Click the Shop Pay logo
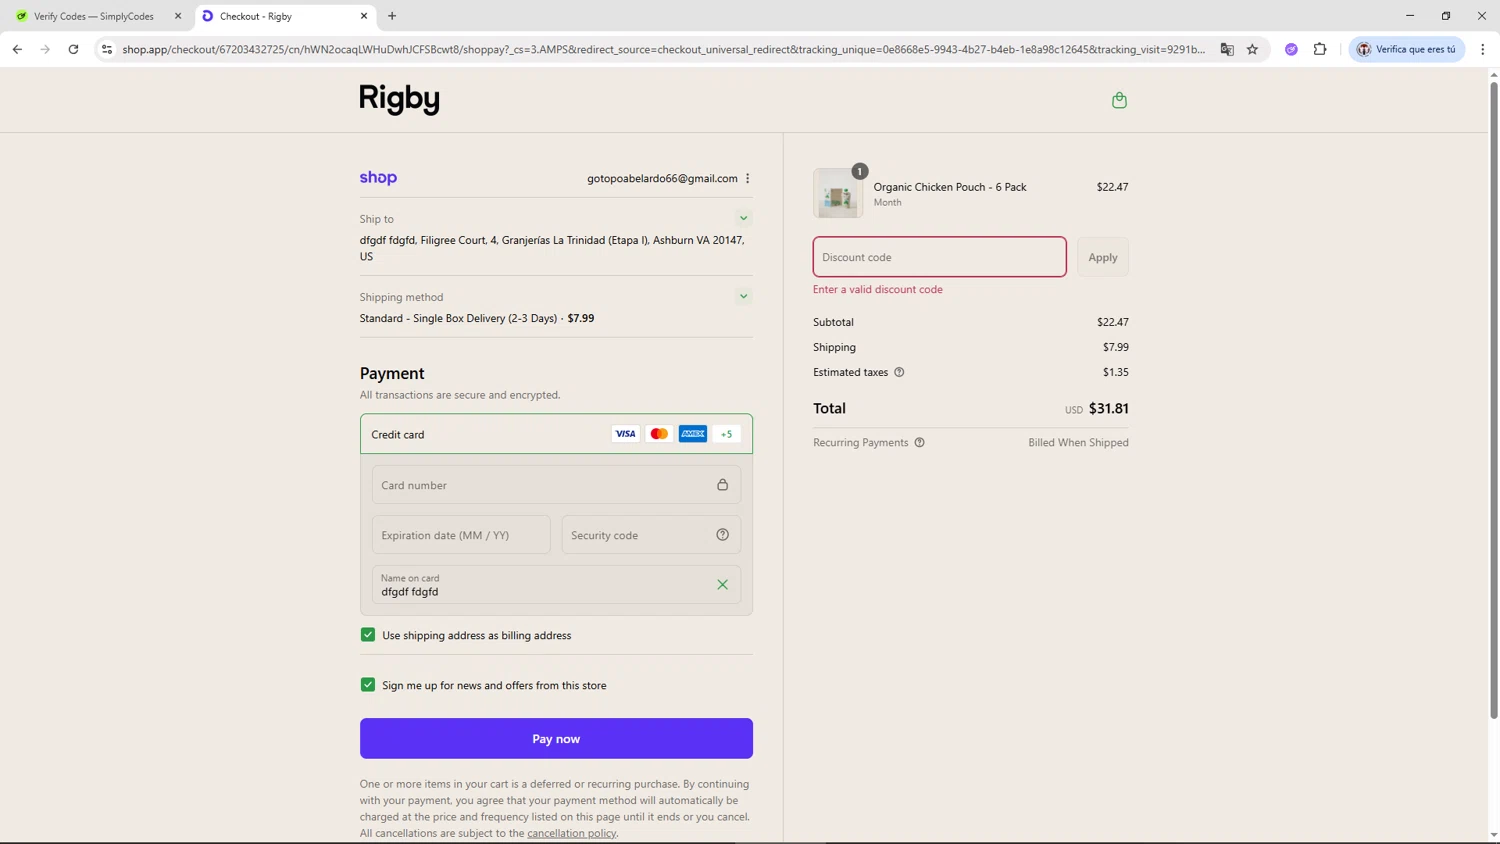Viewport: 1500px width, 844px height. [x=378, y=178]
